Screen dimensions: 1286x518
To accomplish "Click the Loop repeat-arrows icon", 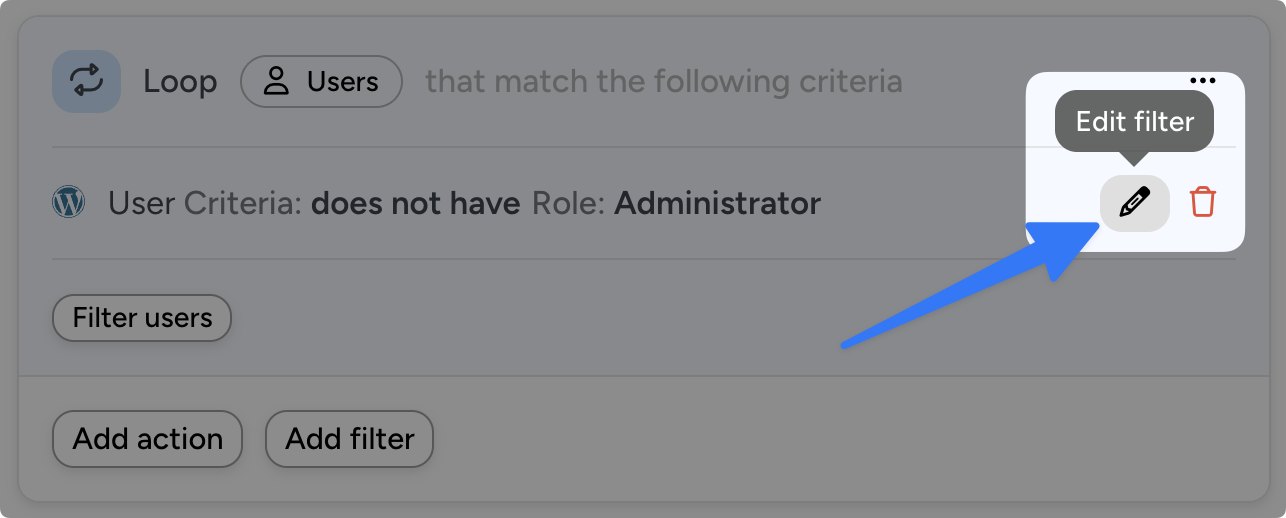I will (x=86, y=81).
